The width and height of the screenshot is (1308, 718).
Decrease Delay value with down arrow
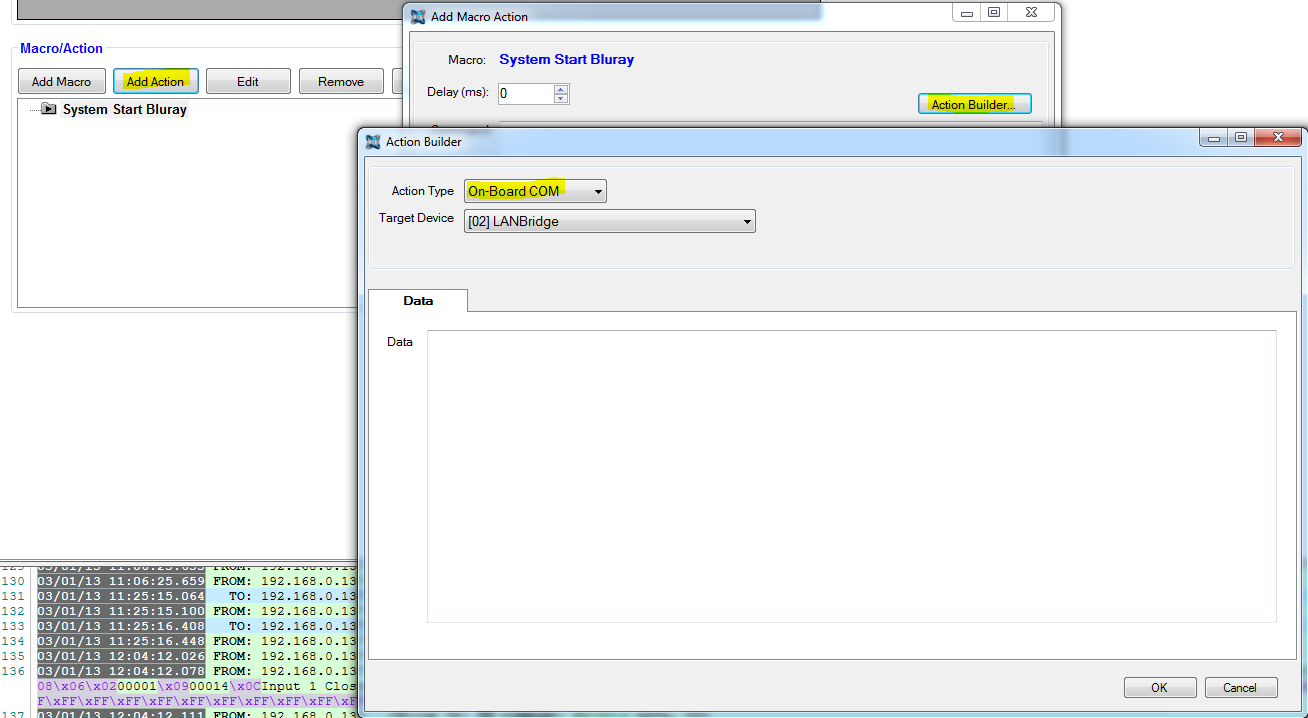(561, 98)
